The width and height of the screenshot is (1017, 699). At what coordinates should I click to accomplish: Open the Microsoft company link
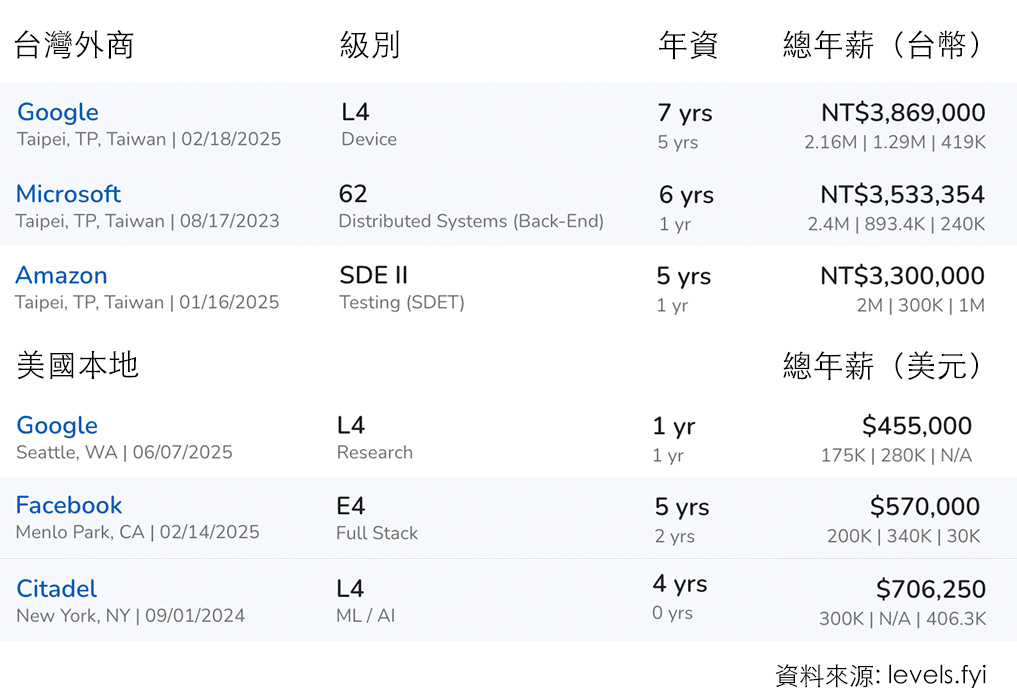click(x=68, y=194)
